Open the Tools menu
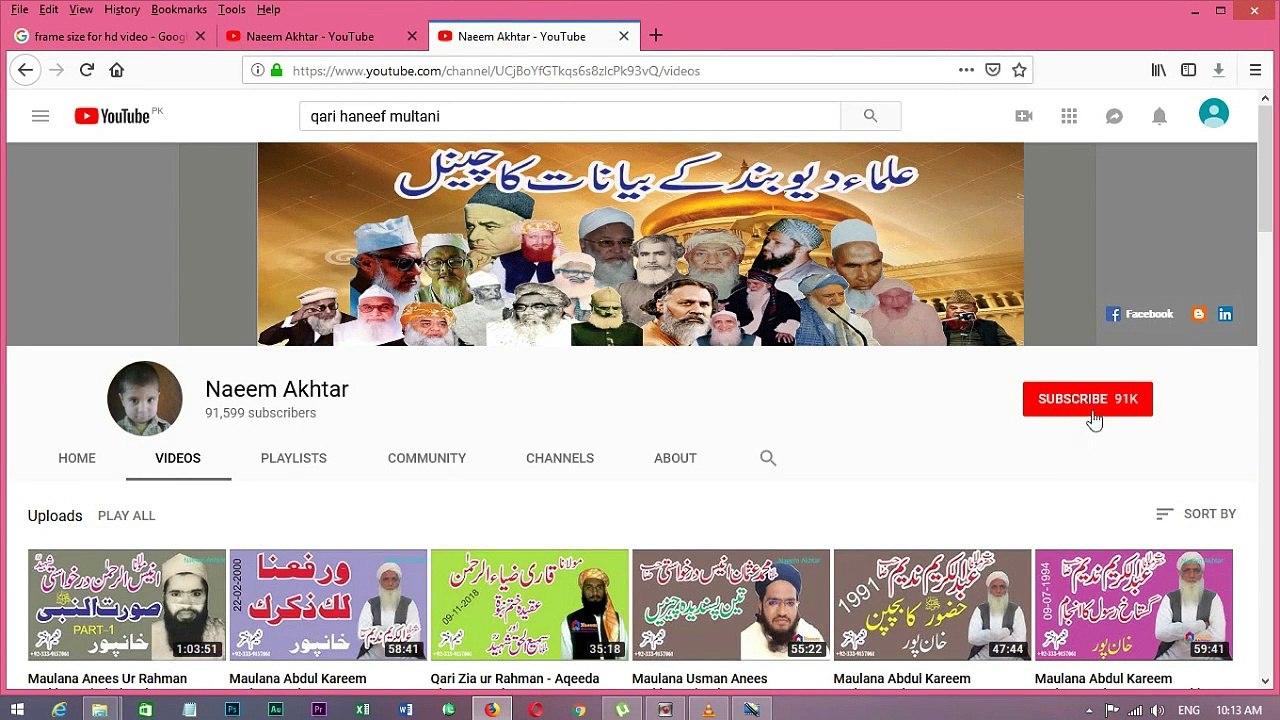Screen dimensions: 1280x720 231,9
